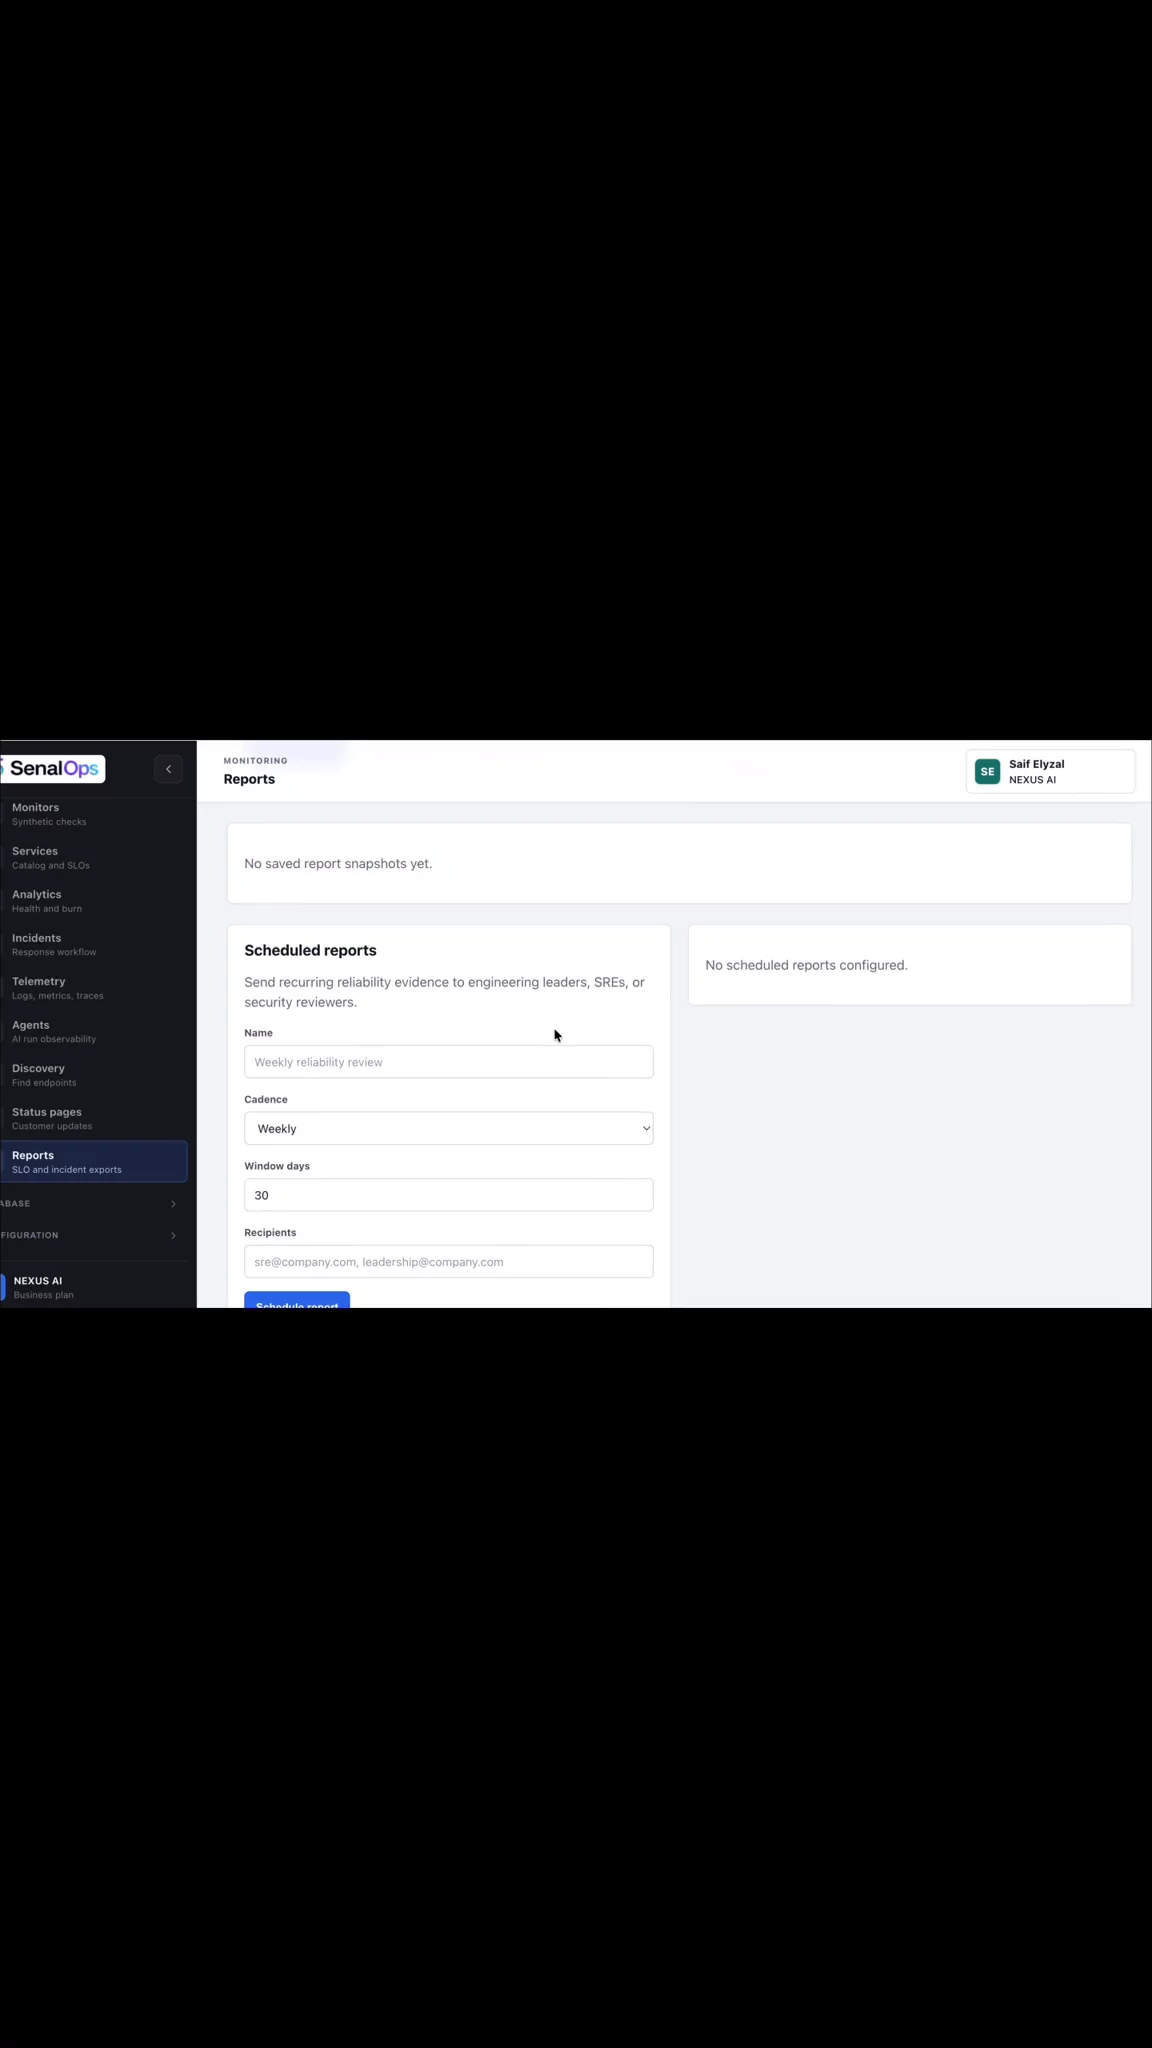Open the Saif Elyzal account menu

1050,771
